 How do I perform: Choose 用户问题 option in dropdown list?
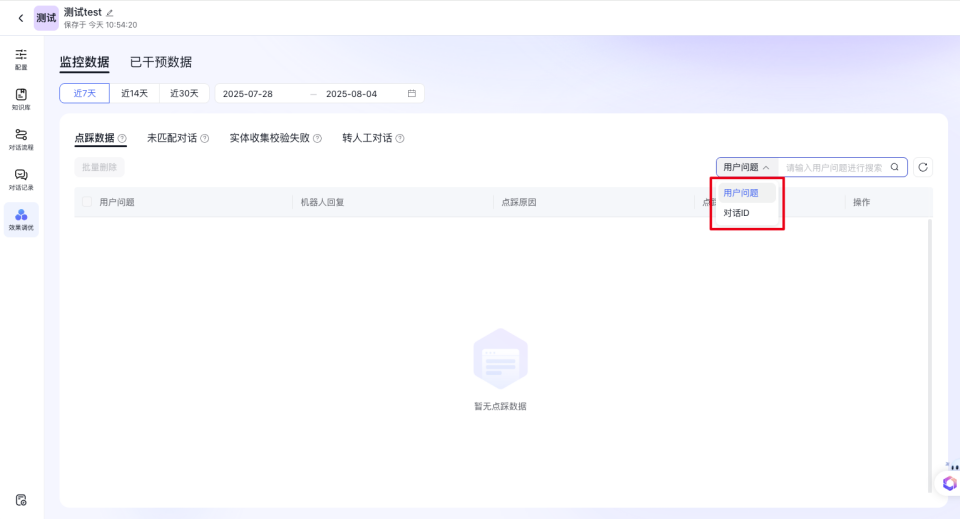pos(741,193)
